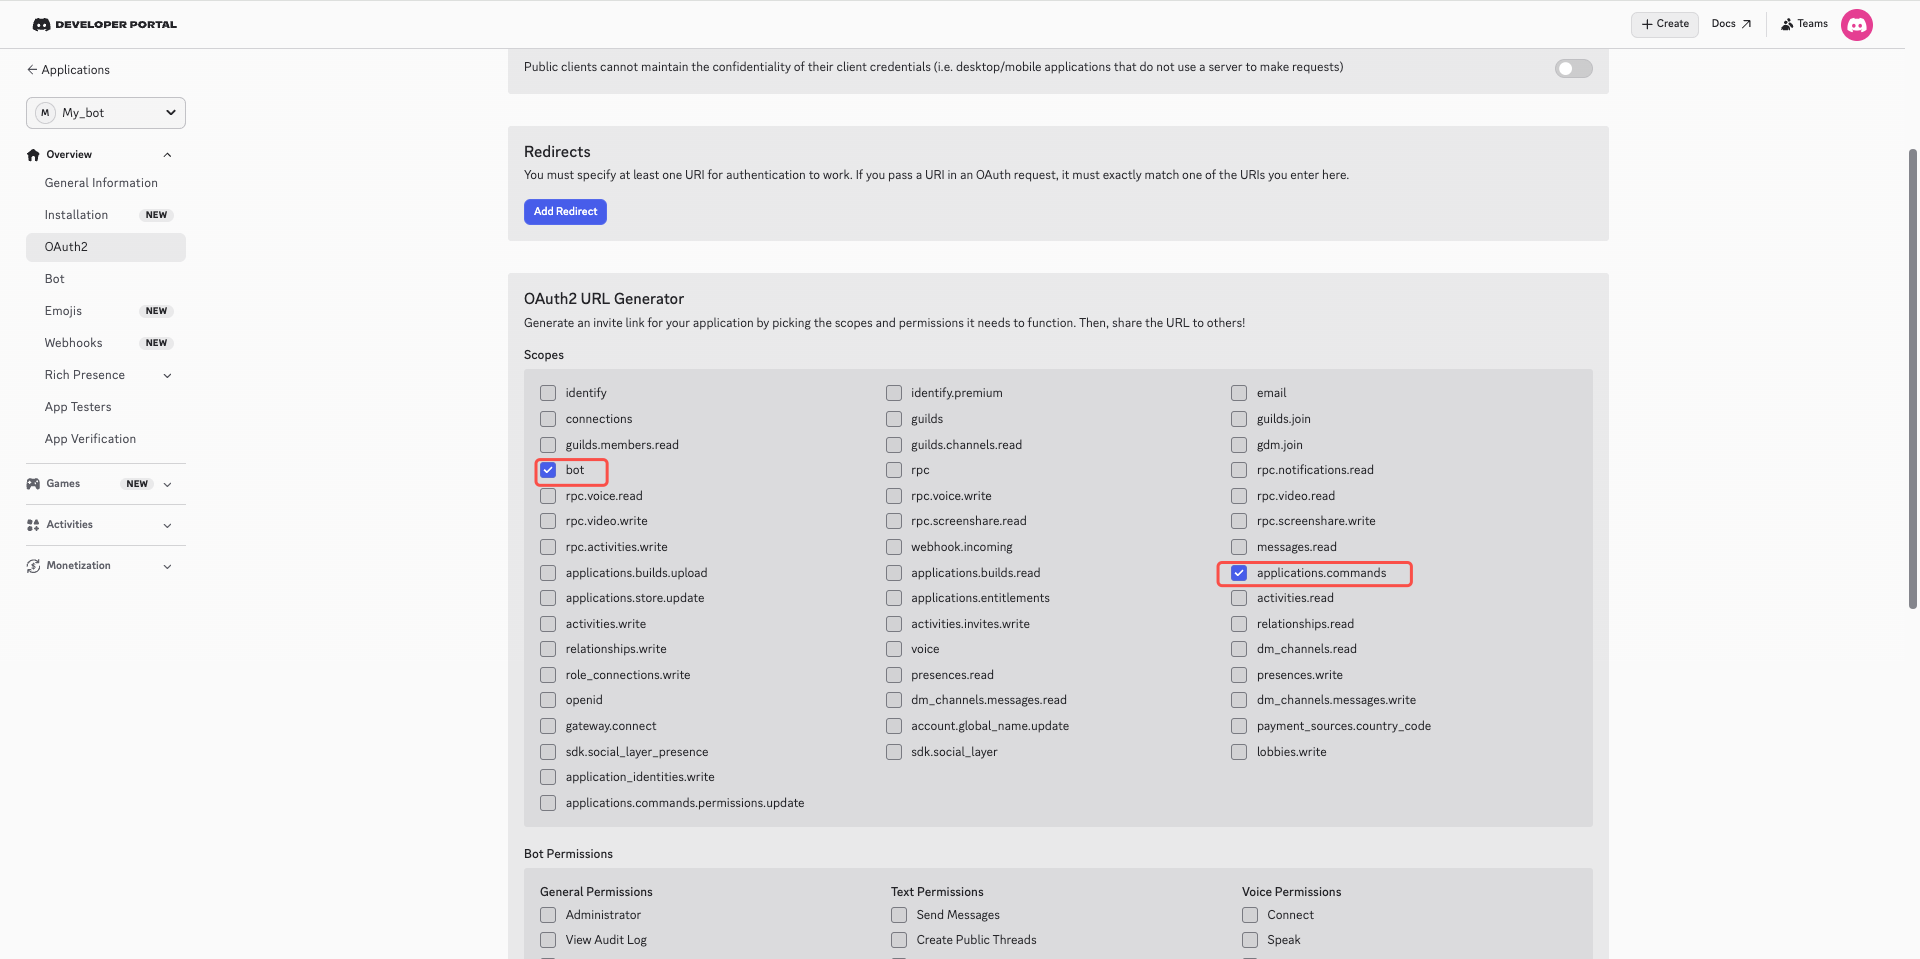Click the Activities icon in sidebar
This screenshot has width=1920, height=959.
coord(33,525)
